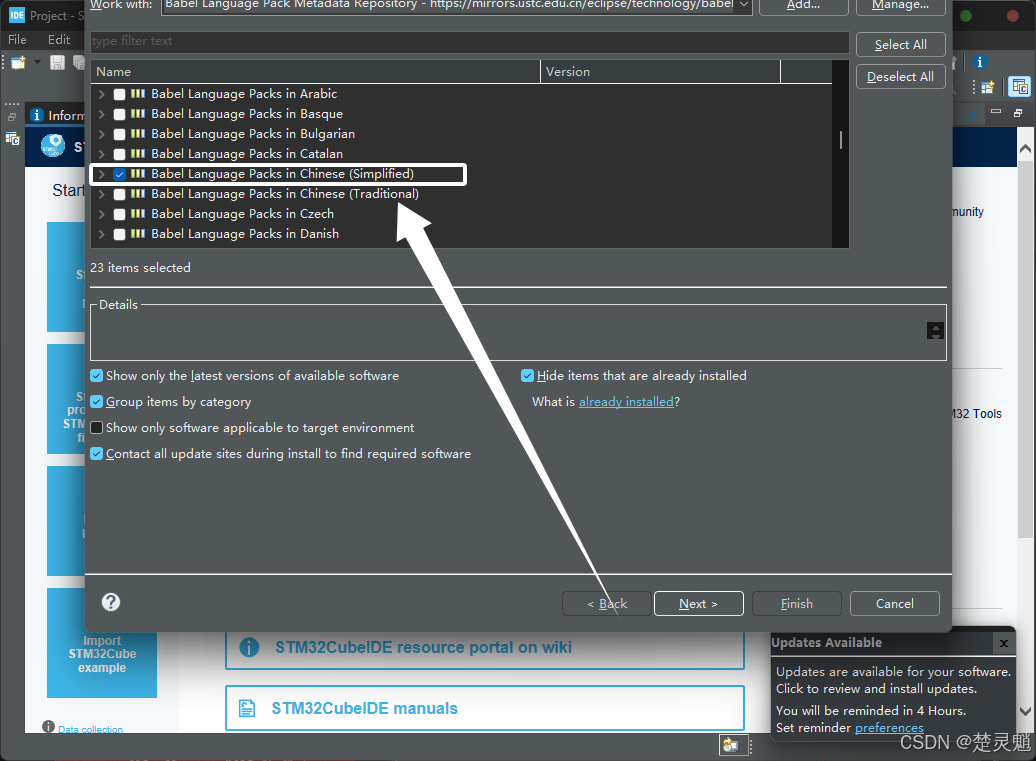Expand the Czech language packs tree node
The image size is (1036, 761).
(x=101, y=214)
